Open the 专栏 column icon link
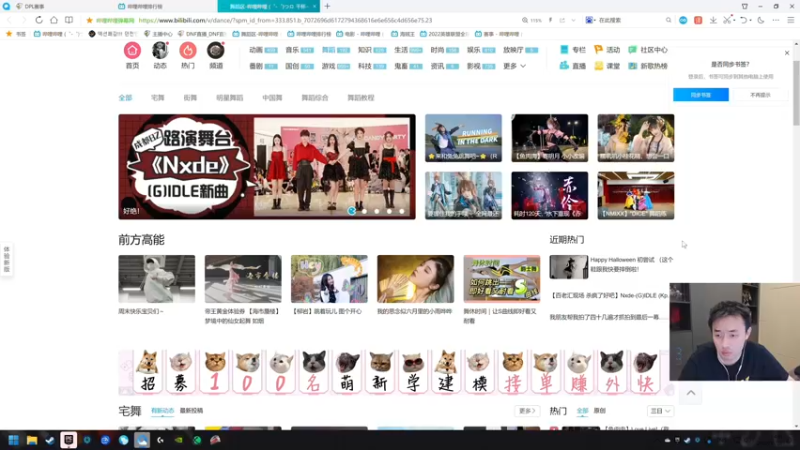The width and height of the screenshot is (800, 450). [572, 50]
